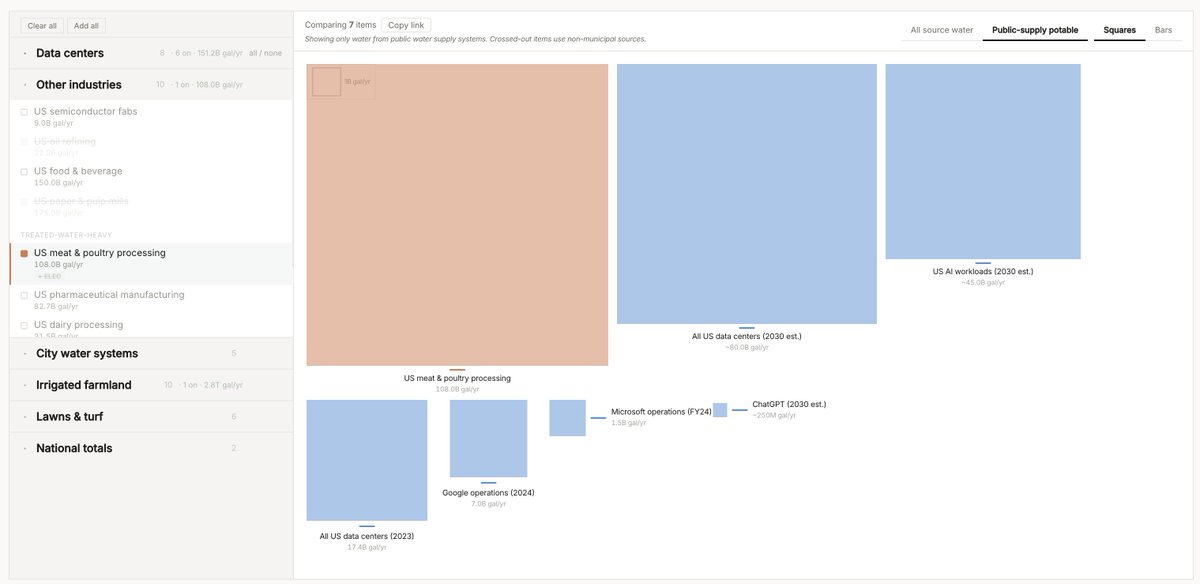Click the '~45.0B gal/yr' value
Viewport: 1200px width, 584px height.
point(983,282)
